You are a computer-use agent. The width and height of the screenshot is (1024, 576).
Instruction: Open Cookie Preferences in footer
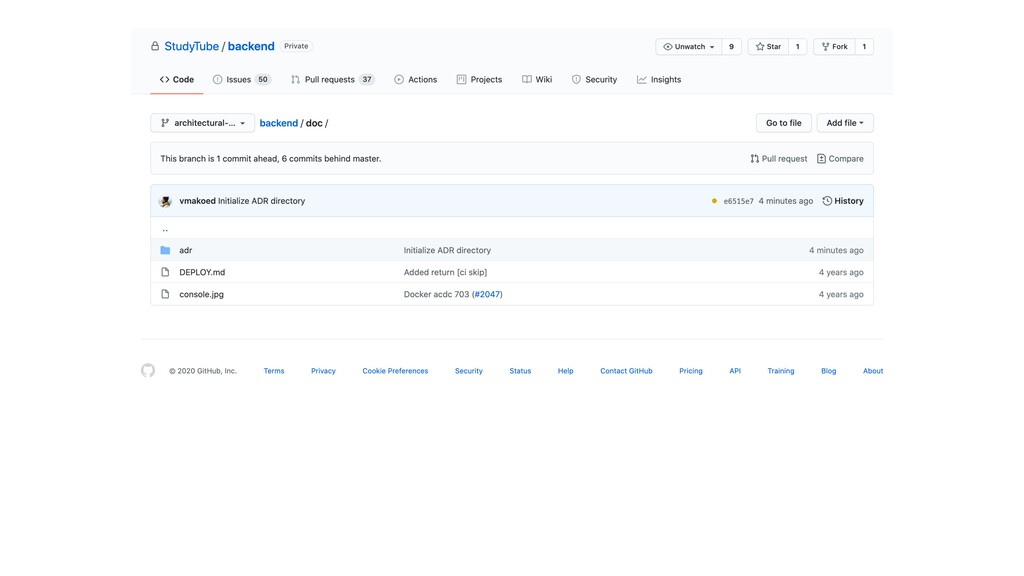[x=395, y=371]
